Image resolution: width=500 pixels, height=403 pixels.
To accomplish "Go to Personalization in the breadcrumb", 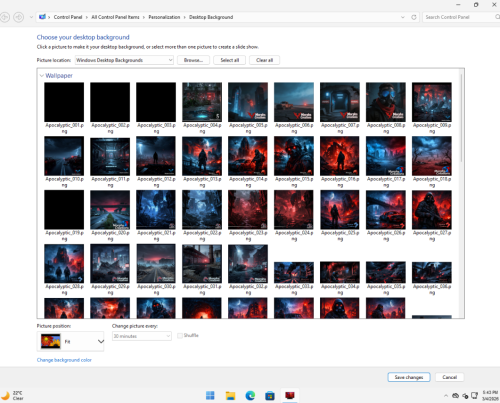I will [x=164, y=17].
